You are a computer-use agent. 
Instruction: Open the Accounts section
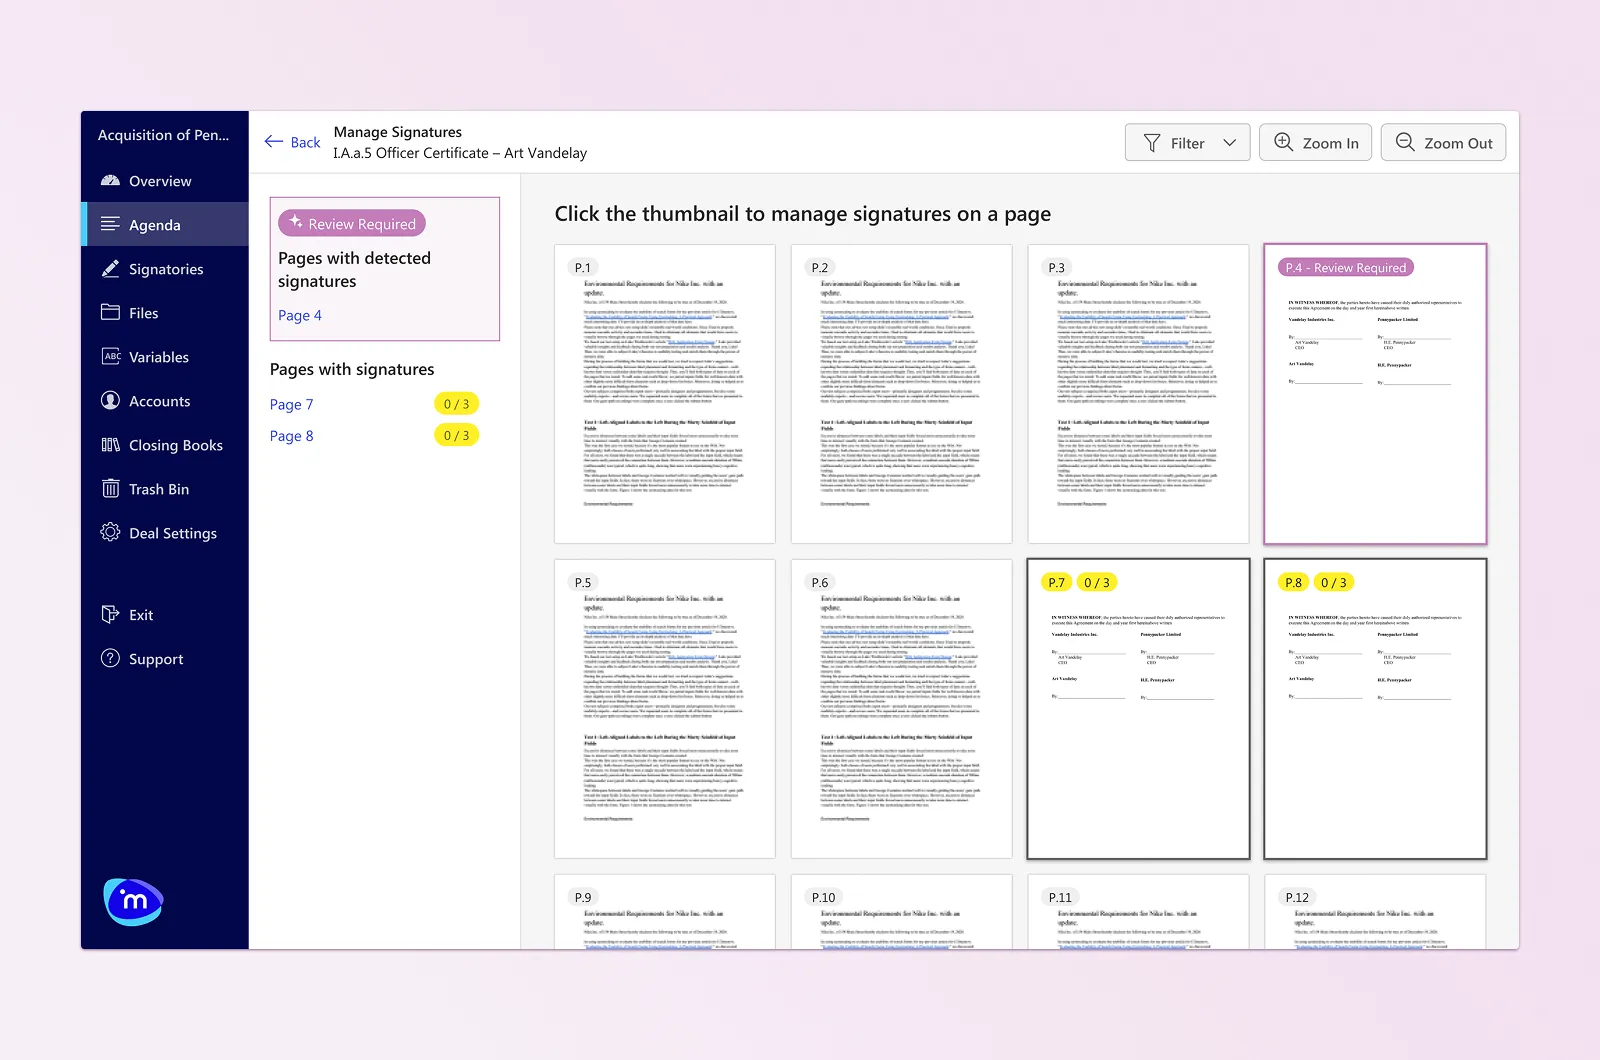165,401
